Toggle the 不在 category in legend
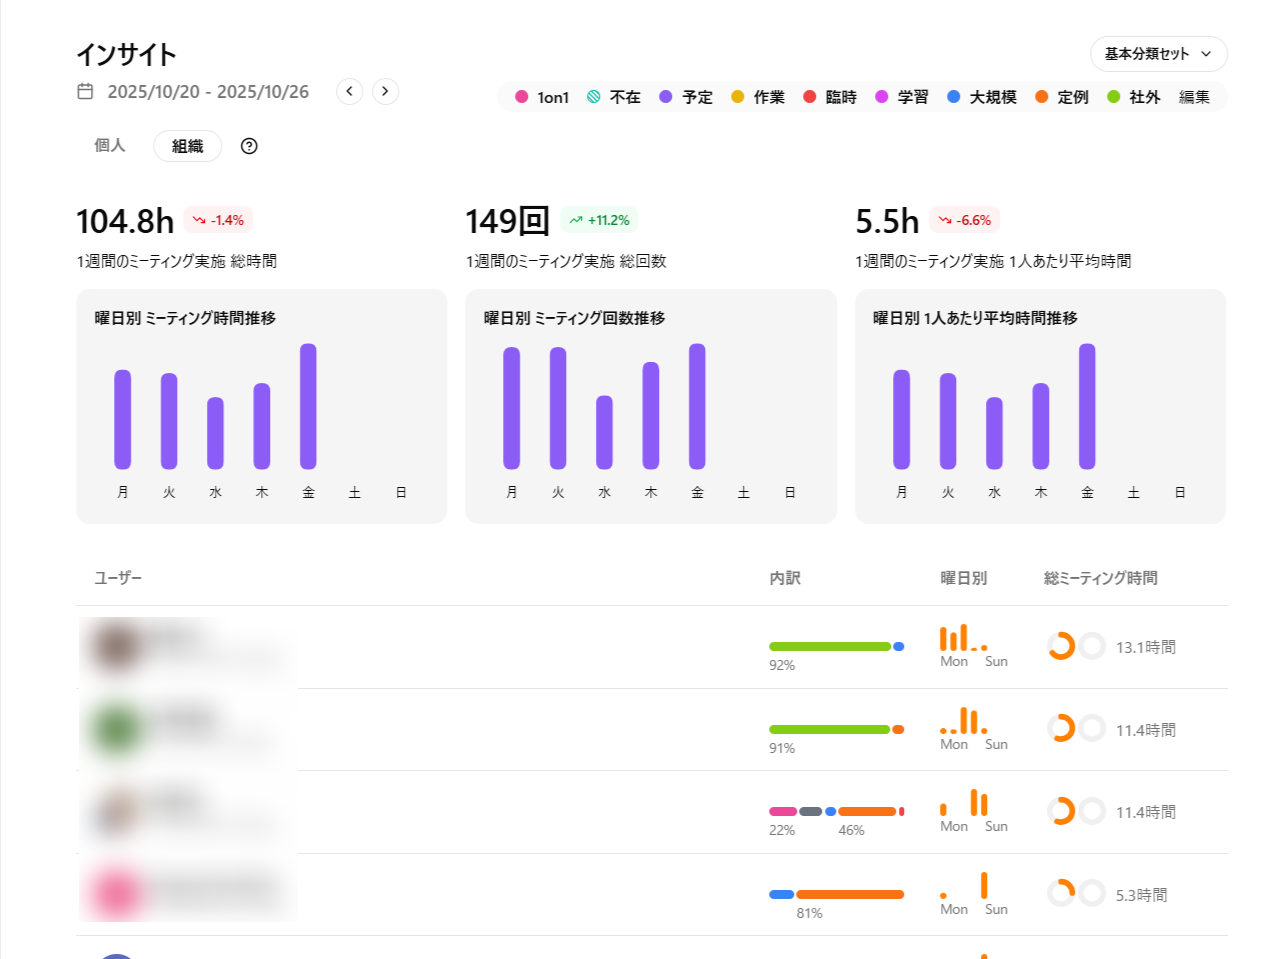 point(614,97)
